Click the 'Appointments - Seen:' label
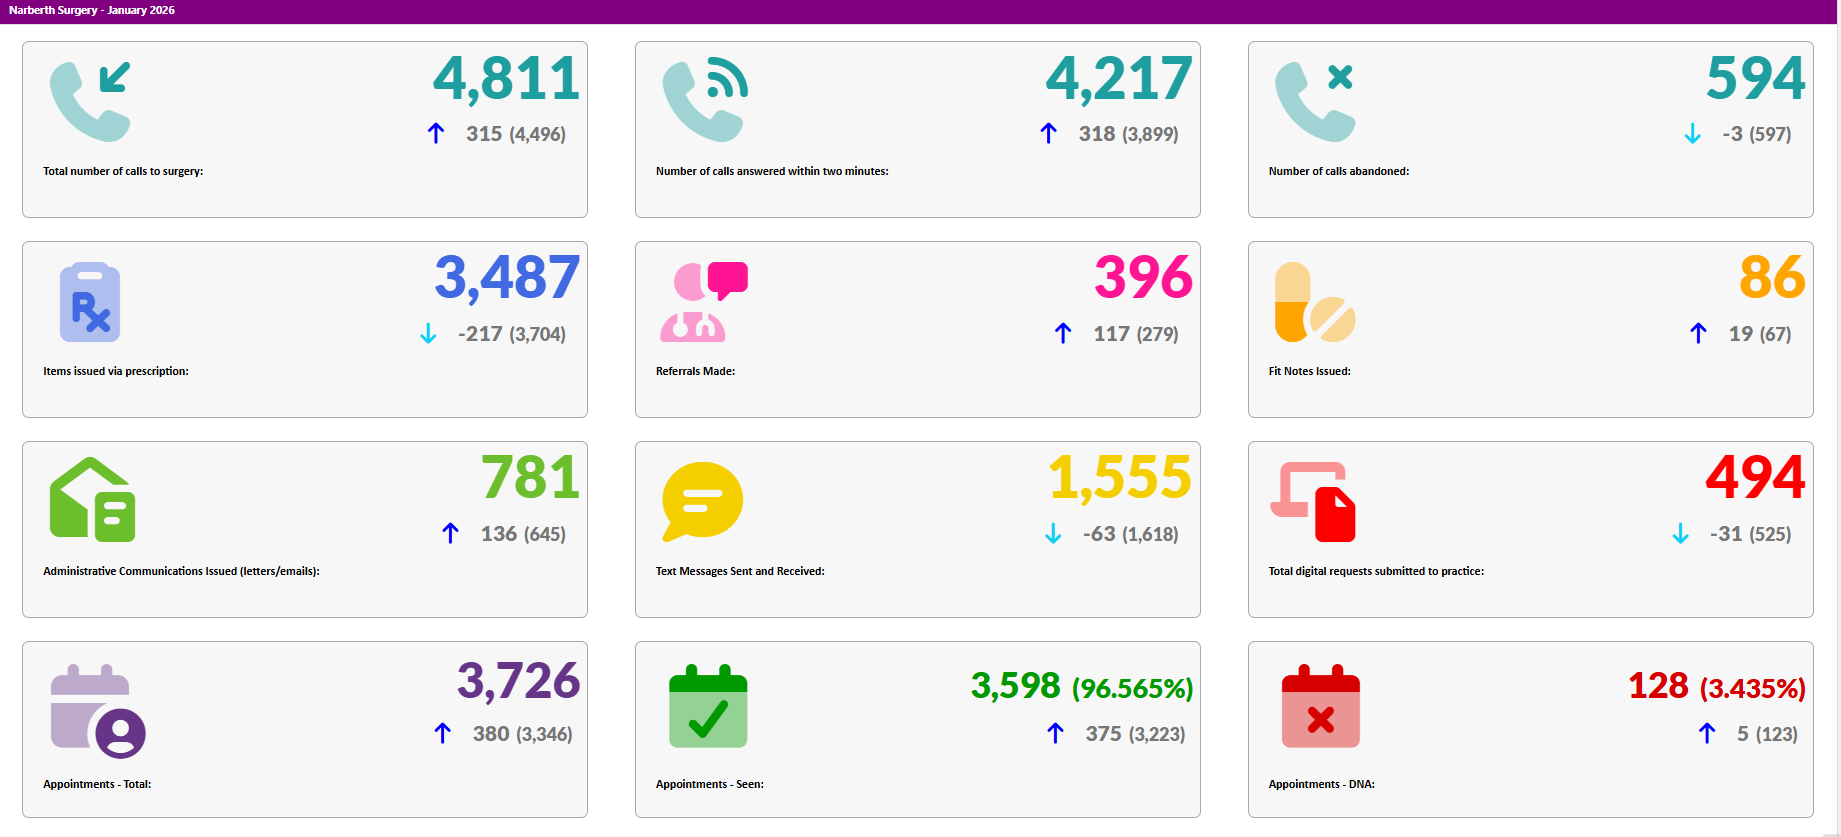1841x837 pixels. click(x=709, y=784)
